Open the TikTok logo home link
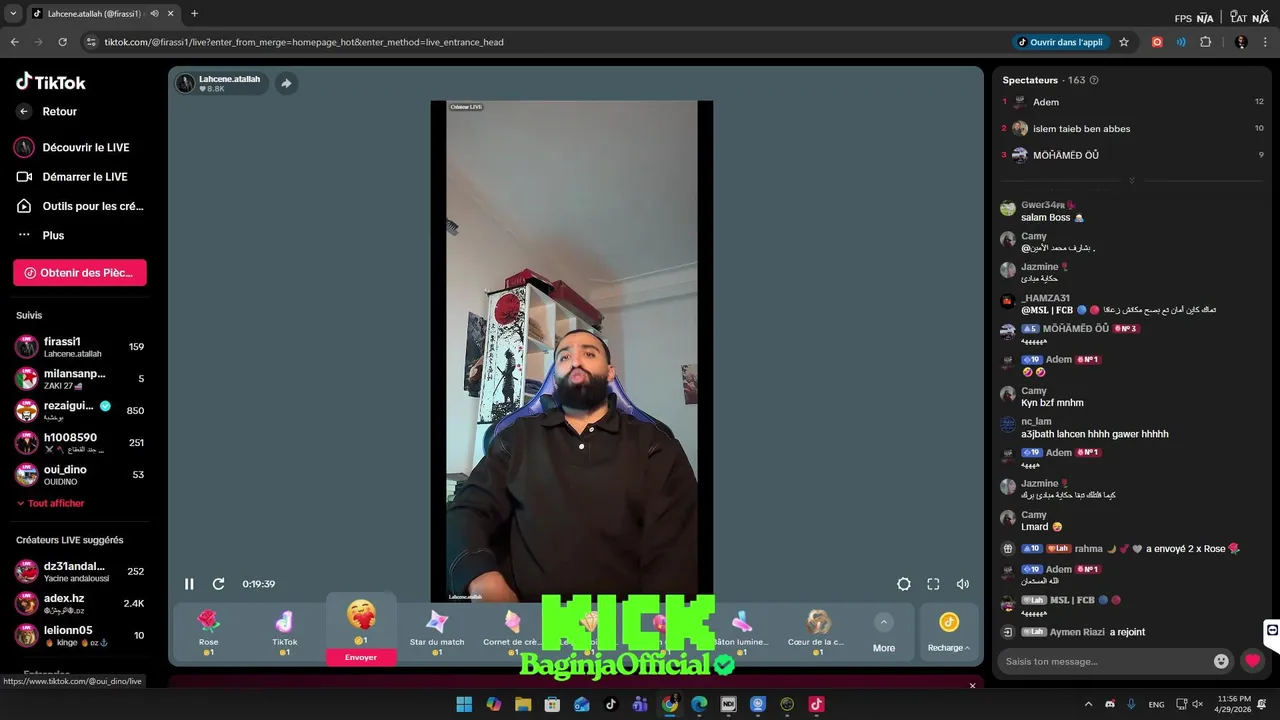This screenshot has height=720, width=1280. 51,82
